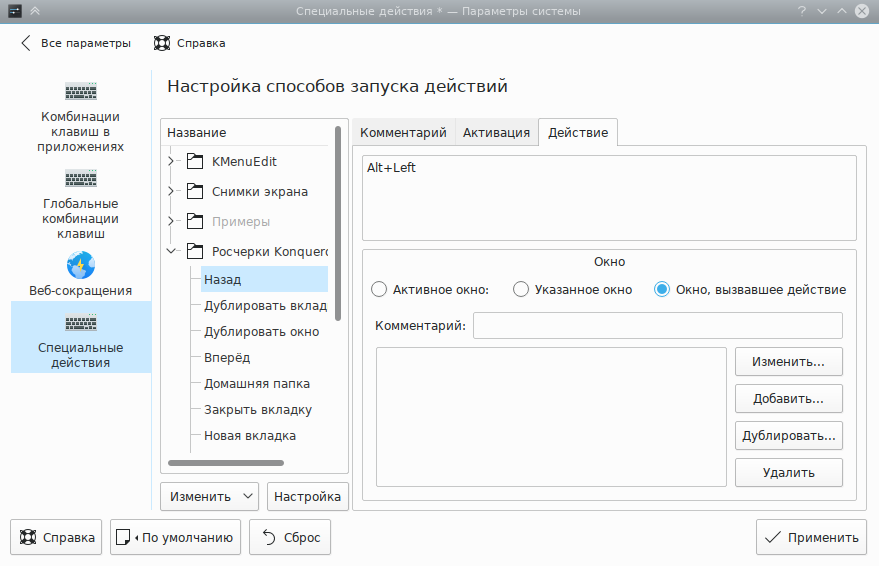Image resolution: width=879 pixels, height=566 pixels.
Task: Click the horizontal scrollbar under the action tree
Action: (226, 463)
